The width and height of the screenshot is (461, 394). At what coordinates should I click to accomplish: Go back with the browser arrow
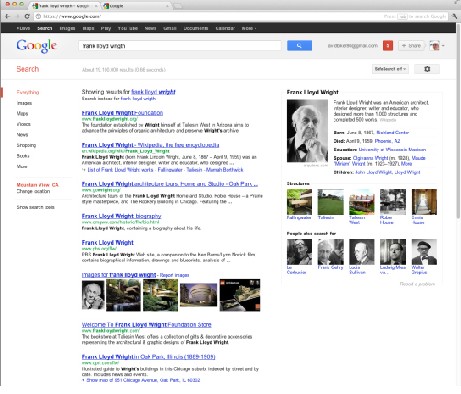coord(8,16)
